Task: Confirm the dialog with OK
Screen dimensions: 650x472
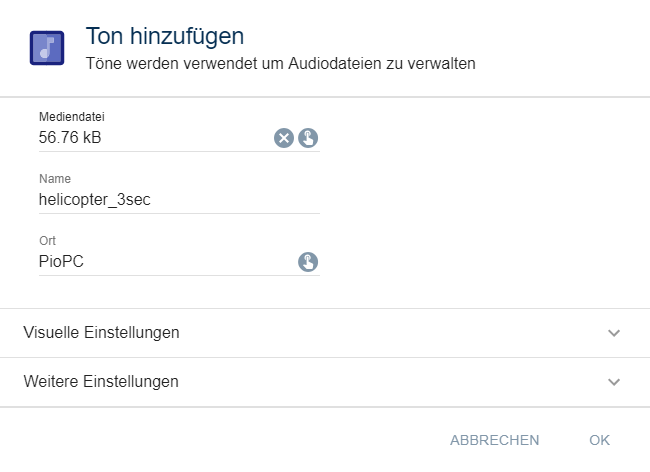Action: point(599,440)
